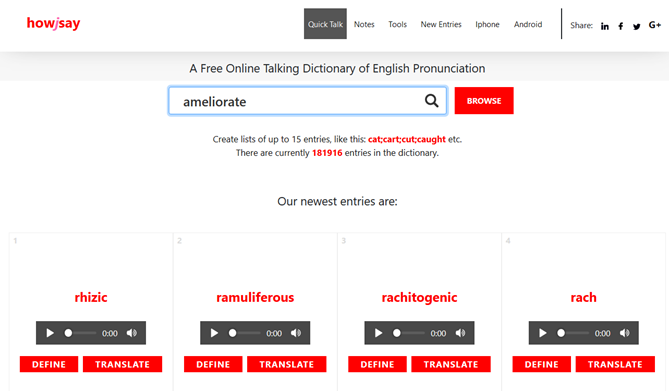Click the search field containing ameliorate
Image resolution: width=670 pixels, height=392 pixels.
(308, 101)
